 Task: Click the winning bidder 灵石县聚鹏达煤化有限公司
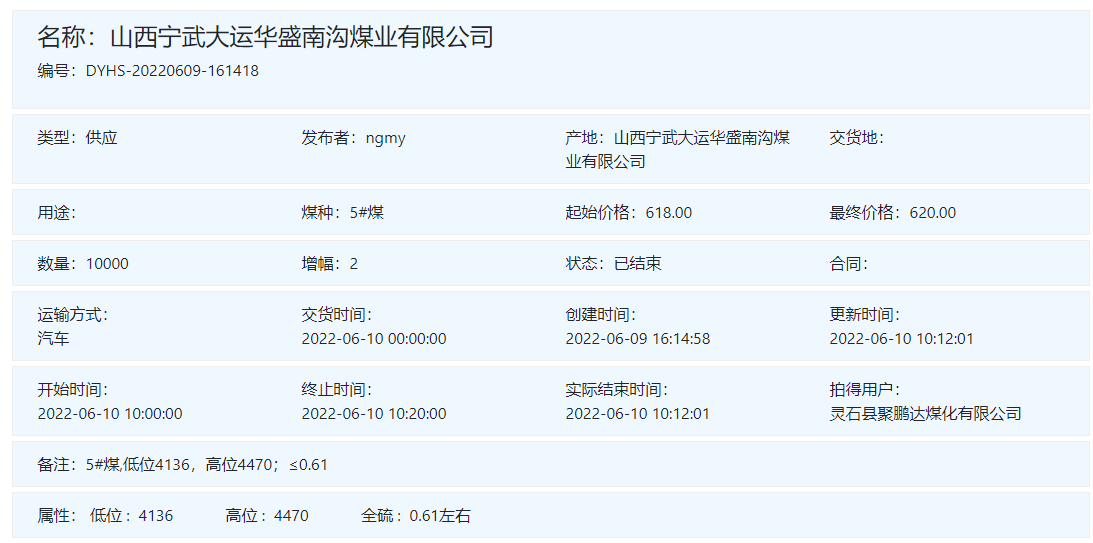(925, 413)
